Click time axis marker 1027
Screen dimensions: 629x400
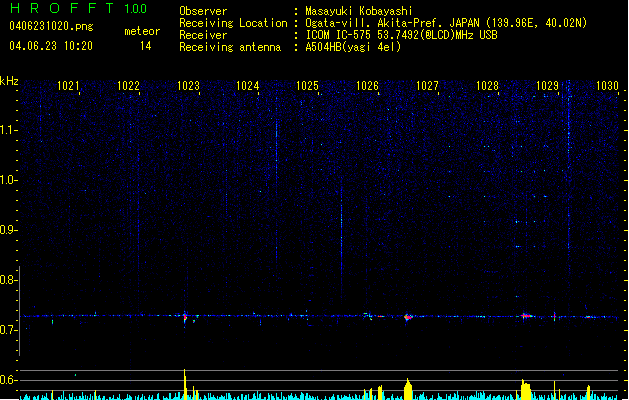(427, 86)
